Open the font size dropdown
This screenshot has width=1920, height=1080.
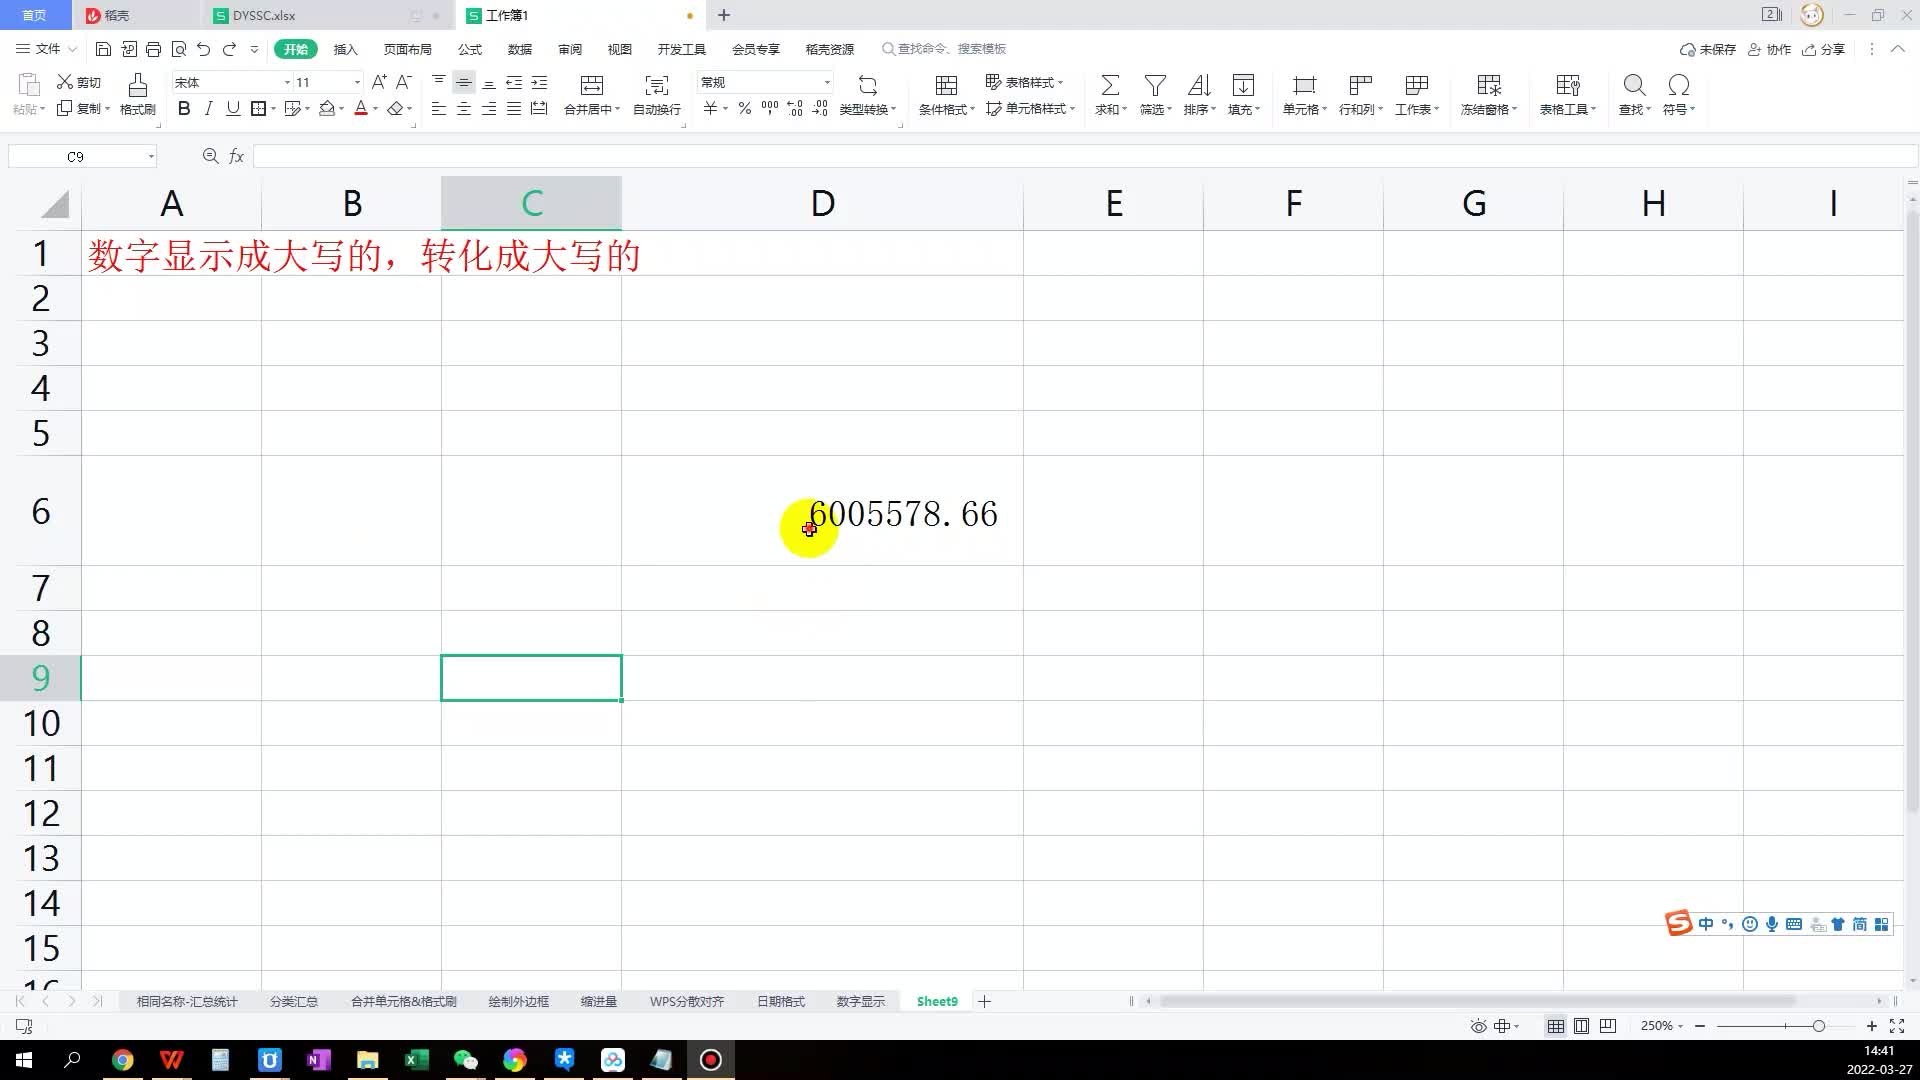click(358, 82)
